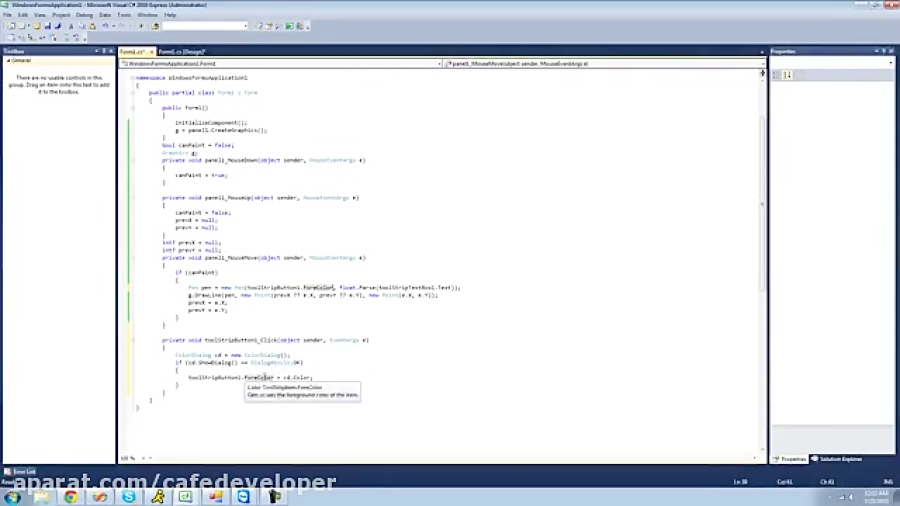Collapse the panel1_MouseDown method region
This screenshot has height=506, width=900.
point(133,160)
